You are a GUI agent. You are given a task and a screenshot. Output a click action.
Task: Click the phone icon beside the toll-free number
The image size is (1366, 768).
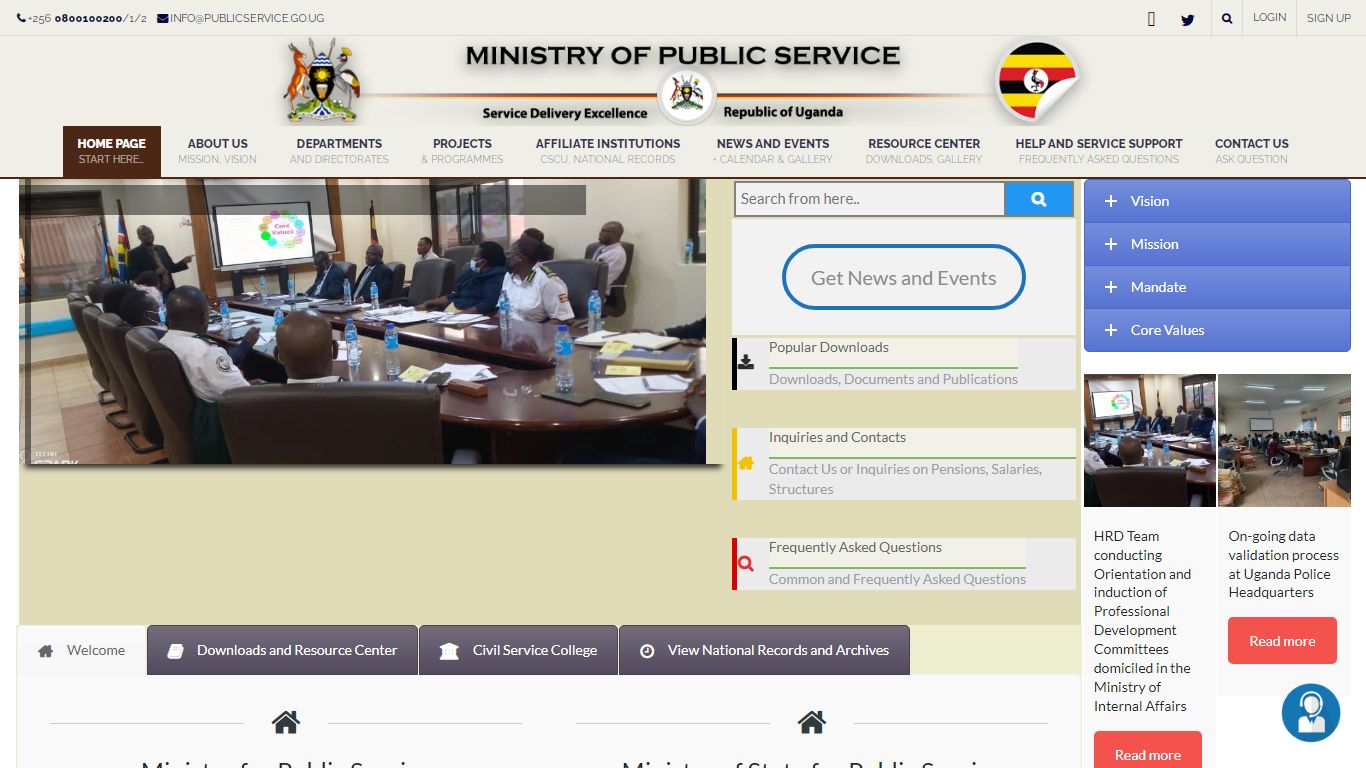point(21,18)
